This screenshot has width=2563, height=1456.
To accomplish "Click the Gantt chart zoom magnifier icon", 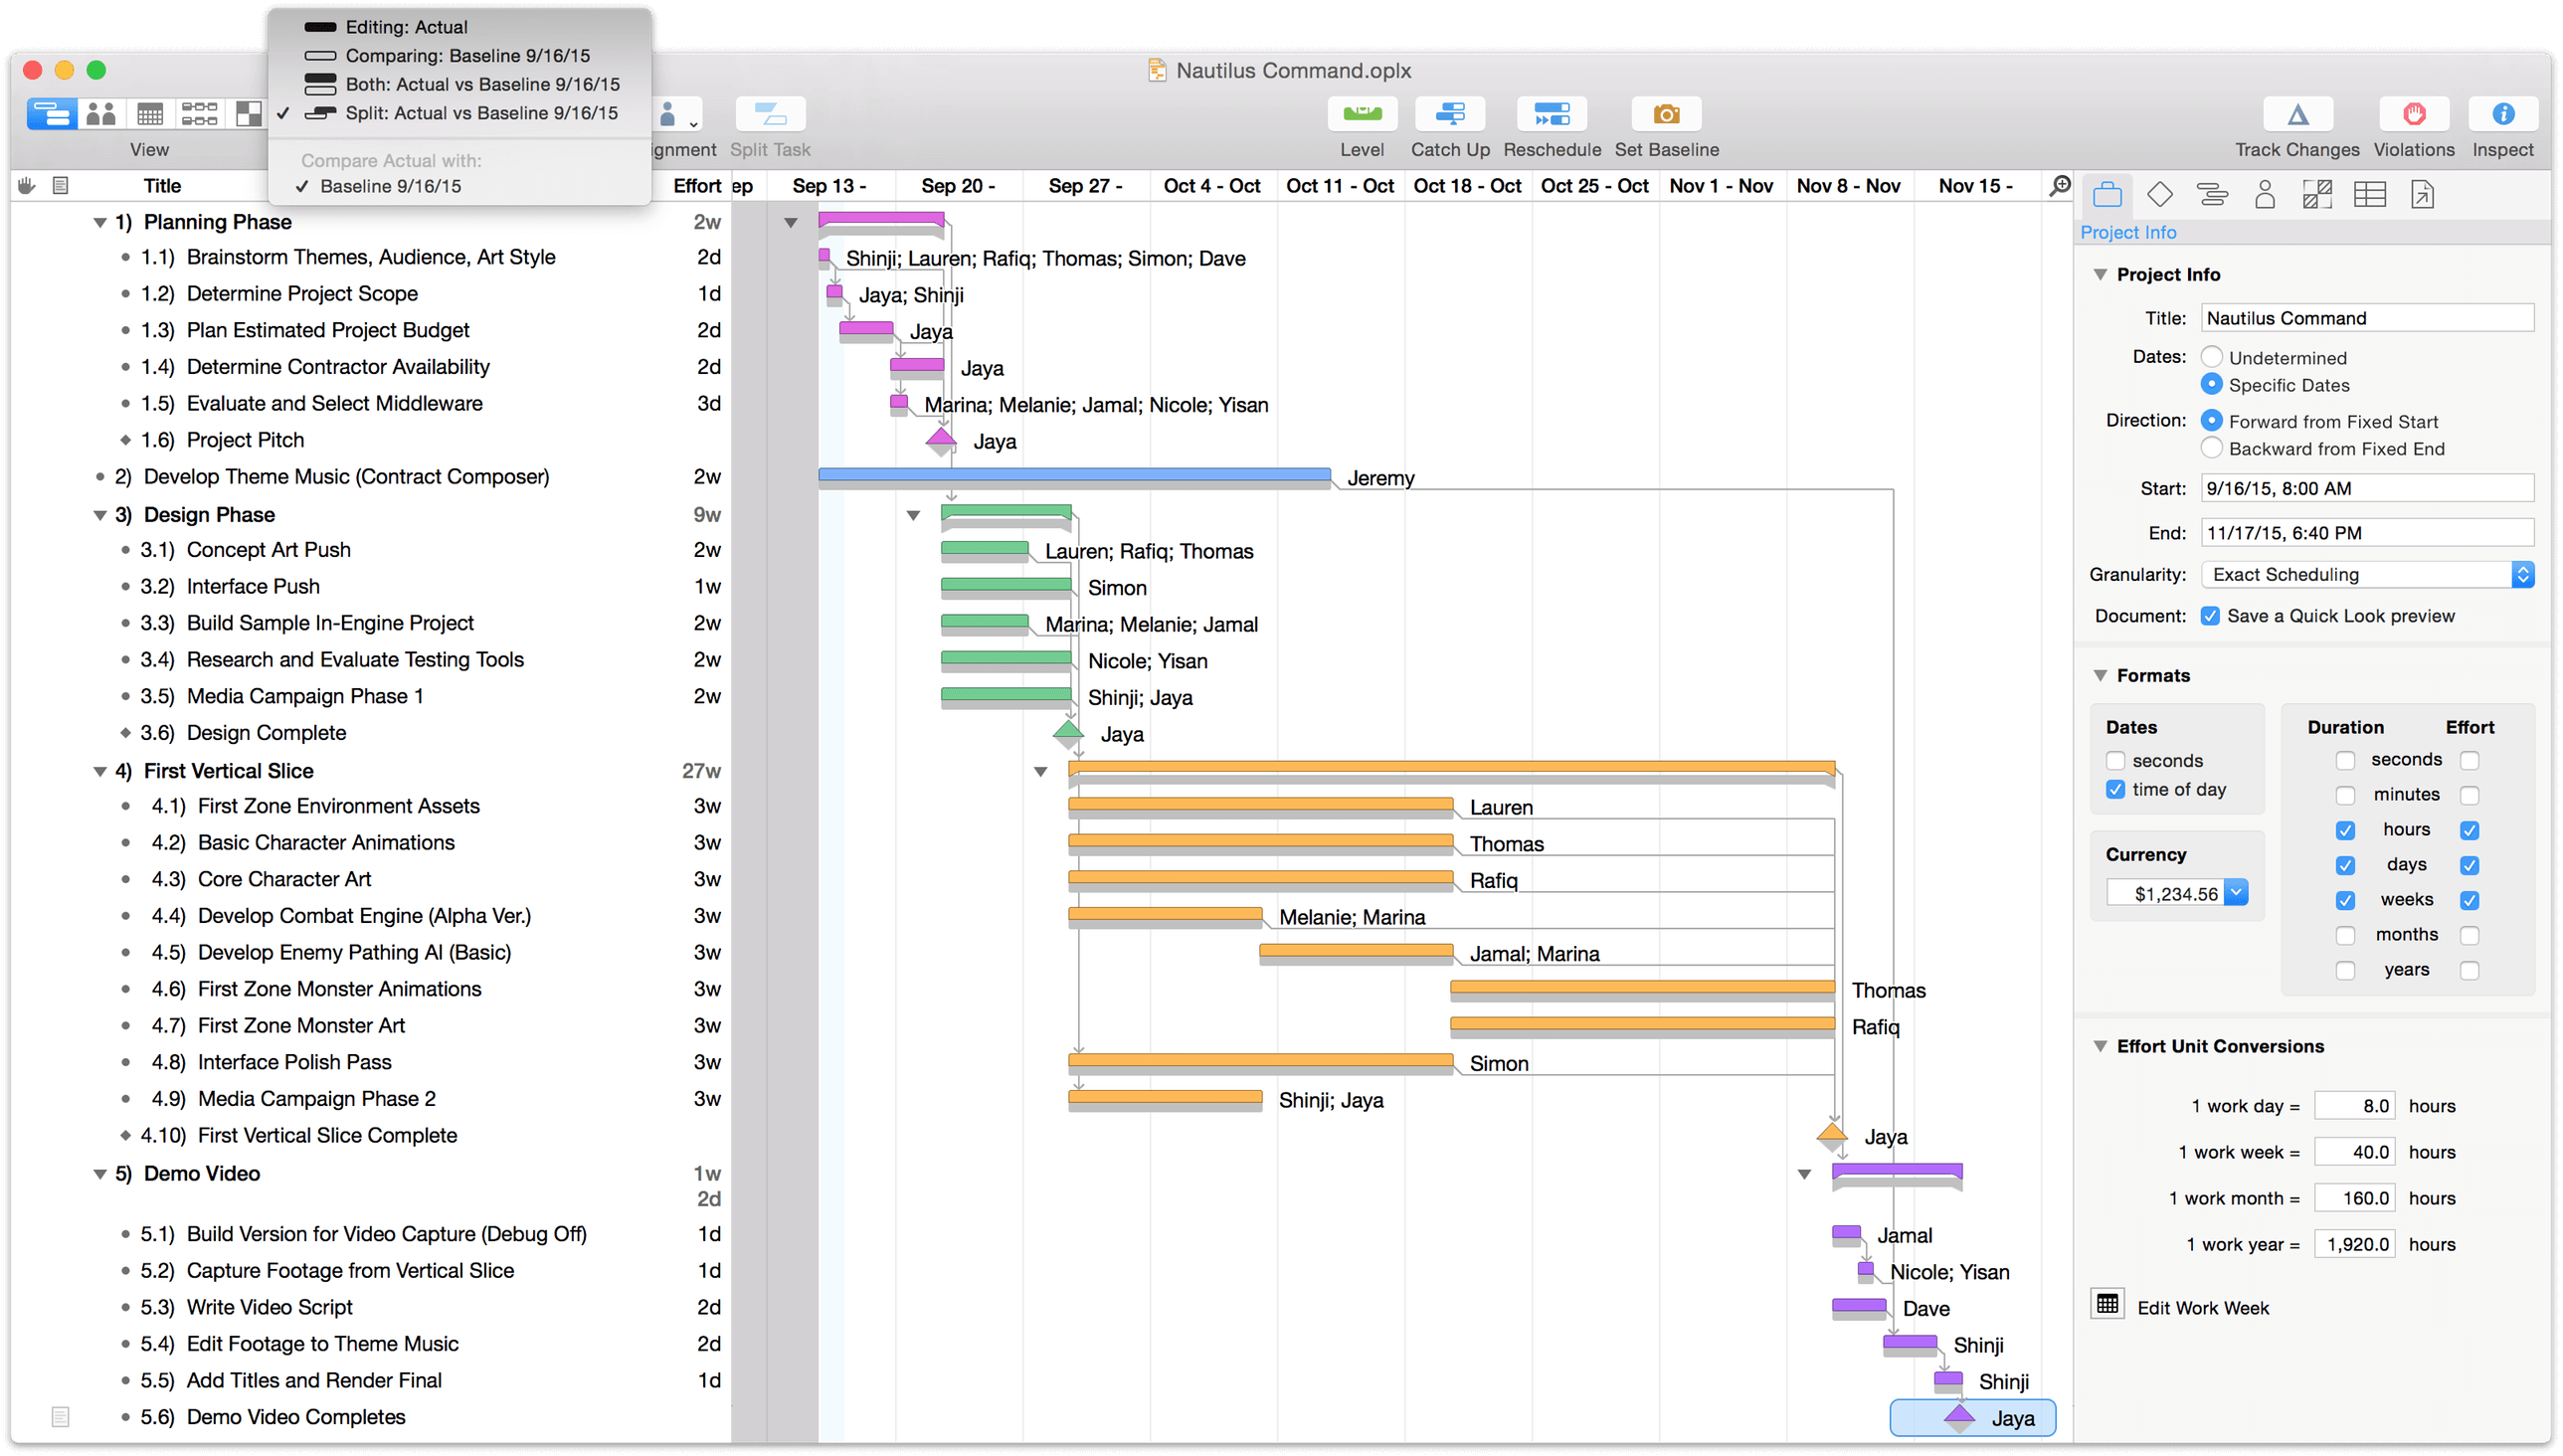I will [x=2059, y=186].
